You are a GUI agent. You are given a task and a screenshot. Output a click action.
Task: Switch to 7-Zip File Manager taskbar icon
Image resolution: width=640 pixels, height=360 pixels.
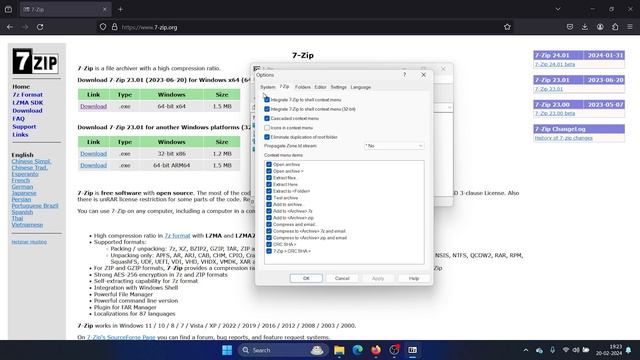click(413, 350)
